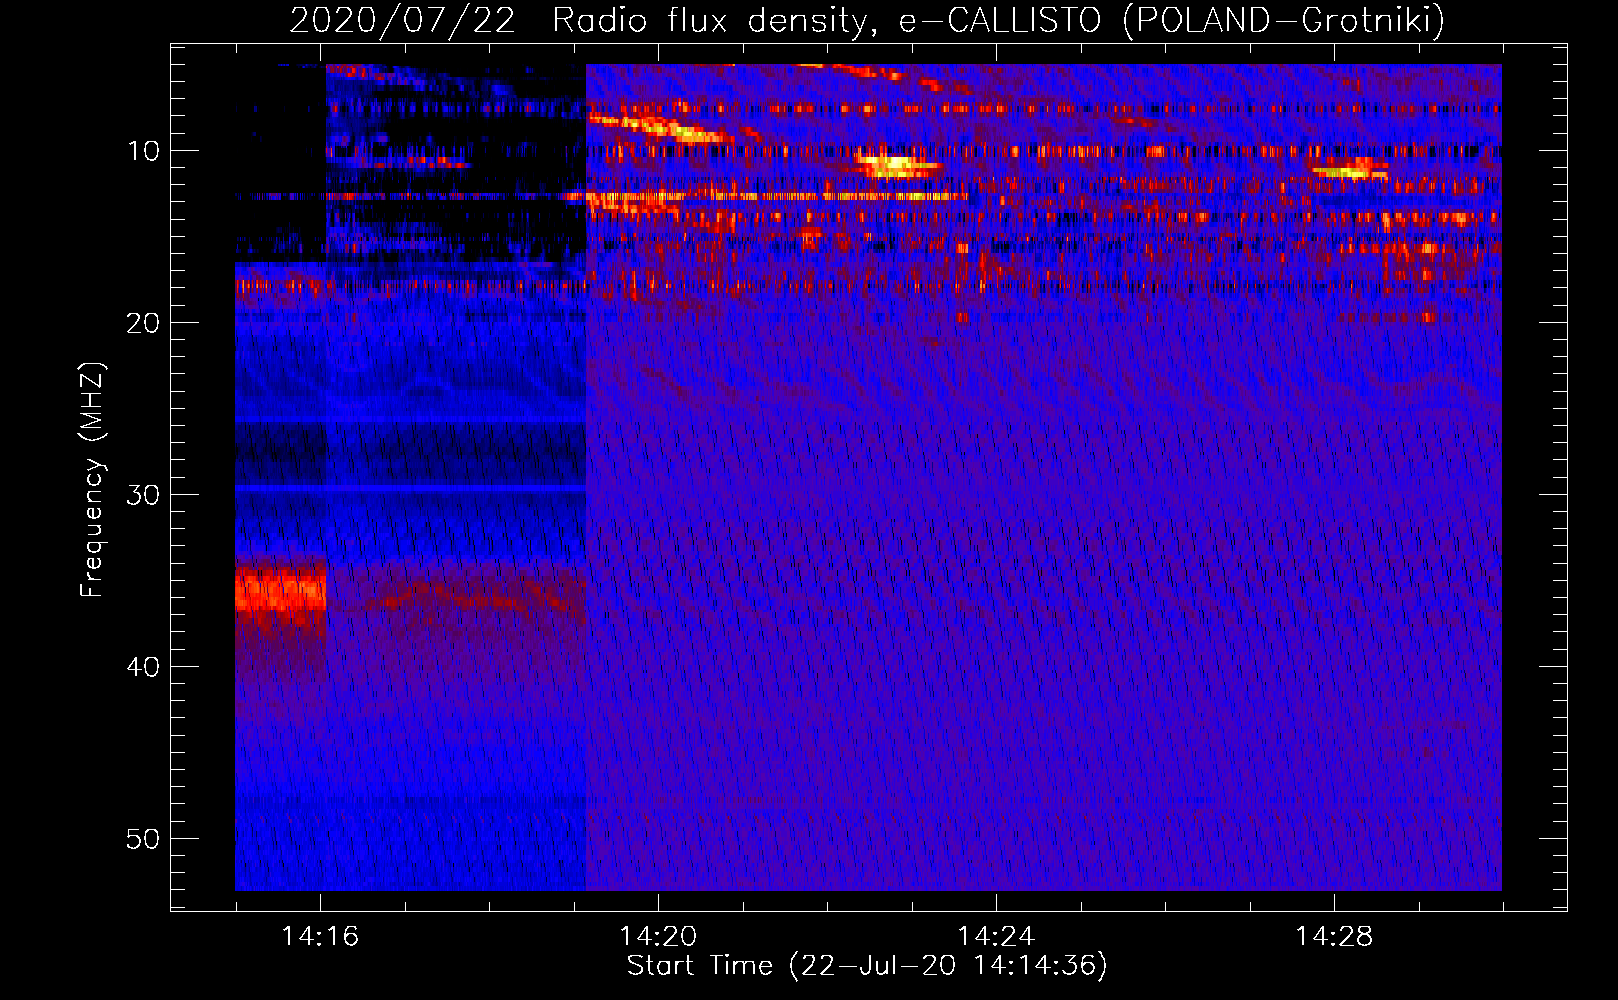Click the 'Start Time (22-Jul-20 14:14:36)' x-axis label
The height and width of the screenshot is (1000, 1618).
[x=867, y=966]
